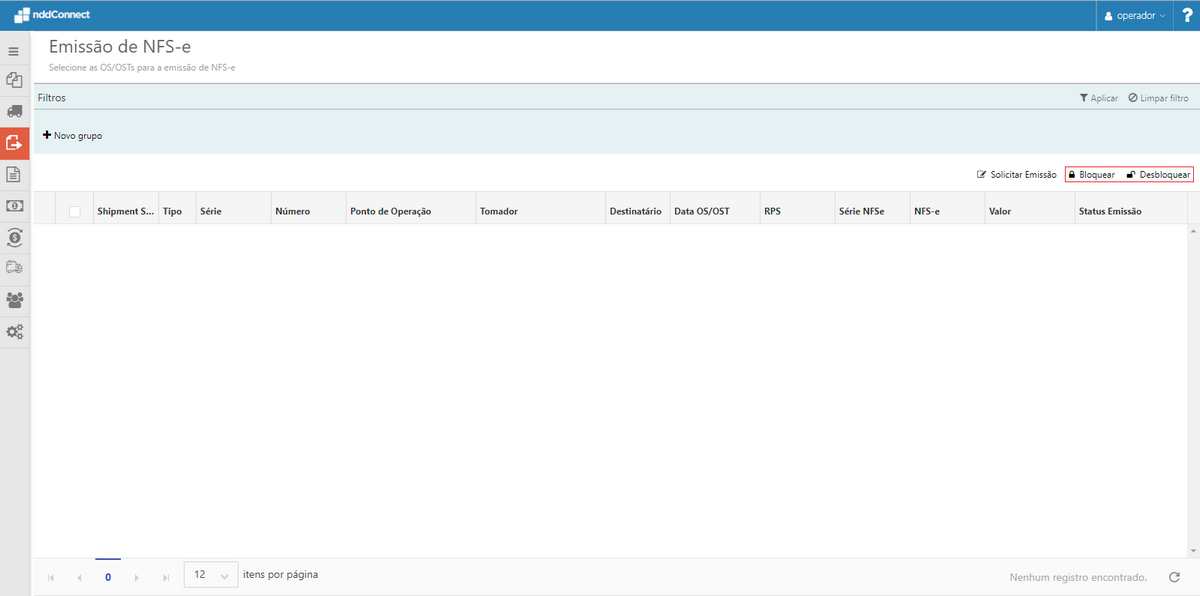Expand the operador user dropdown
Viewport: 1200px width, 596px height.
coord(1134,16)
